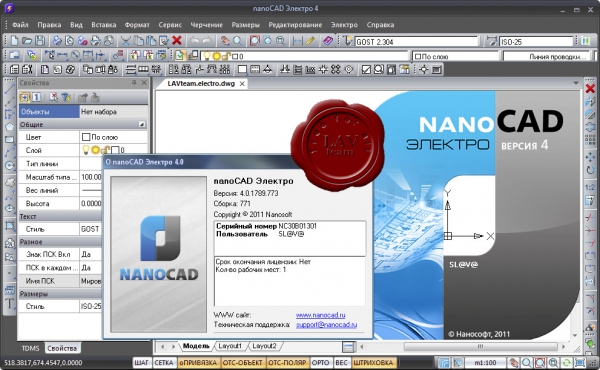Toggle the lightbulb in Слой property row
Image resolution: width=600 pixels, height=370 pixels.
(86, 150)
